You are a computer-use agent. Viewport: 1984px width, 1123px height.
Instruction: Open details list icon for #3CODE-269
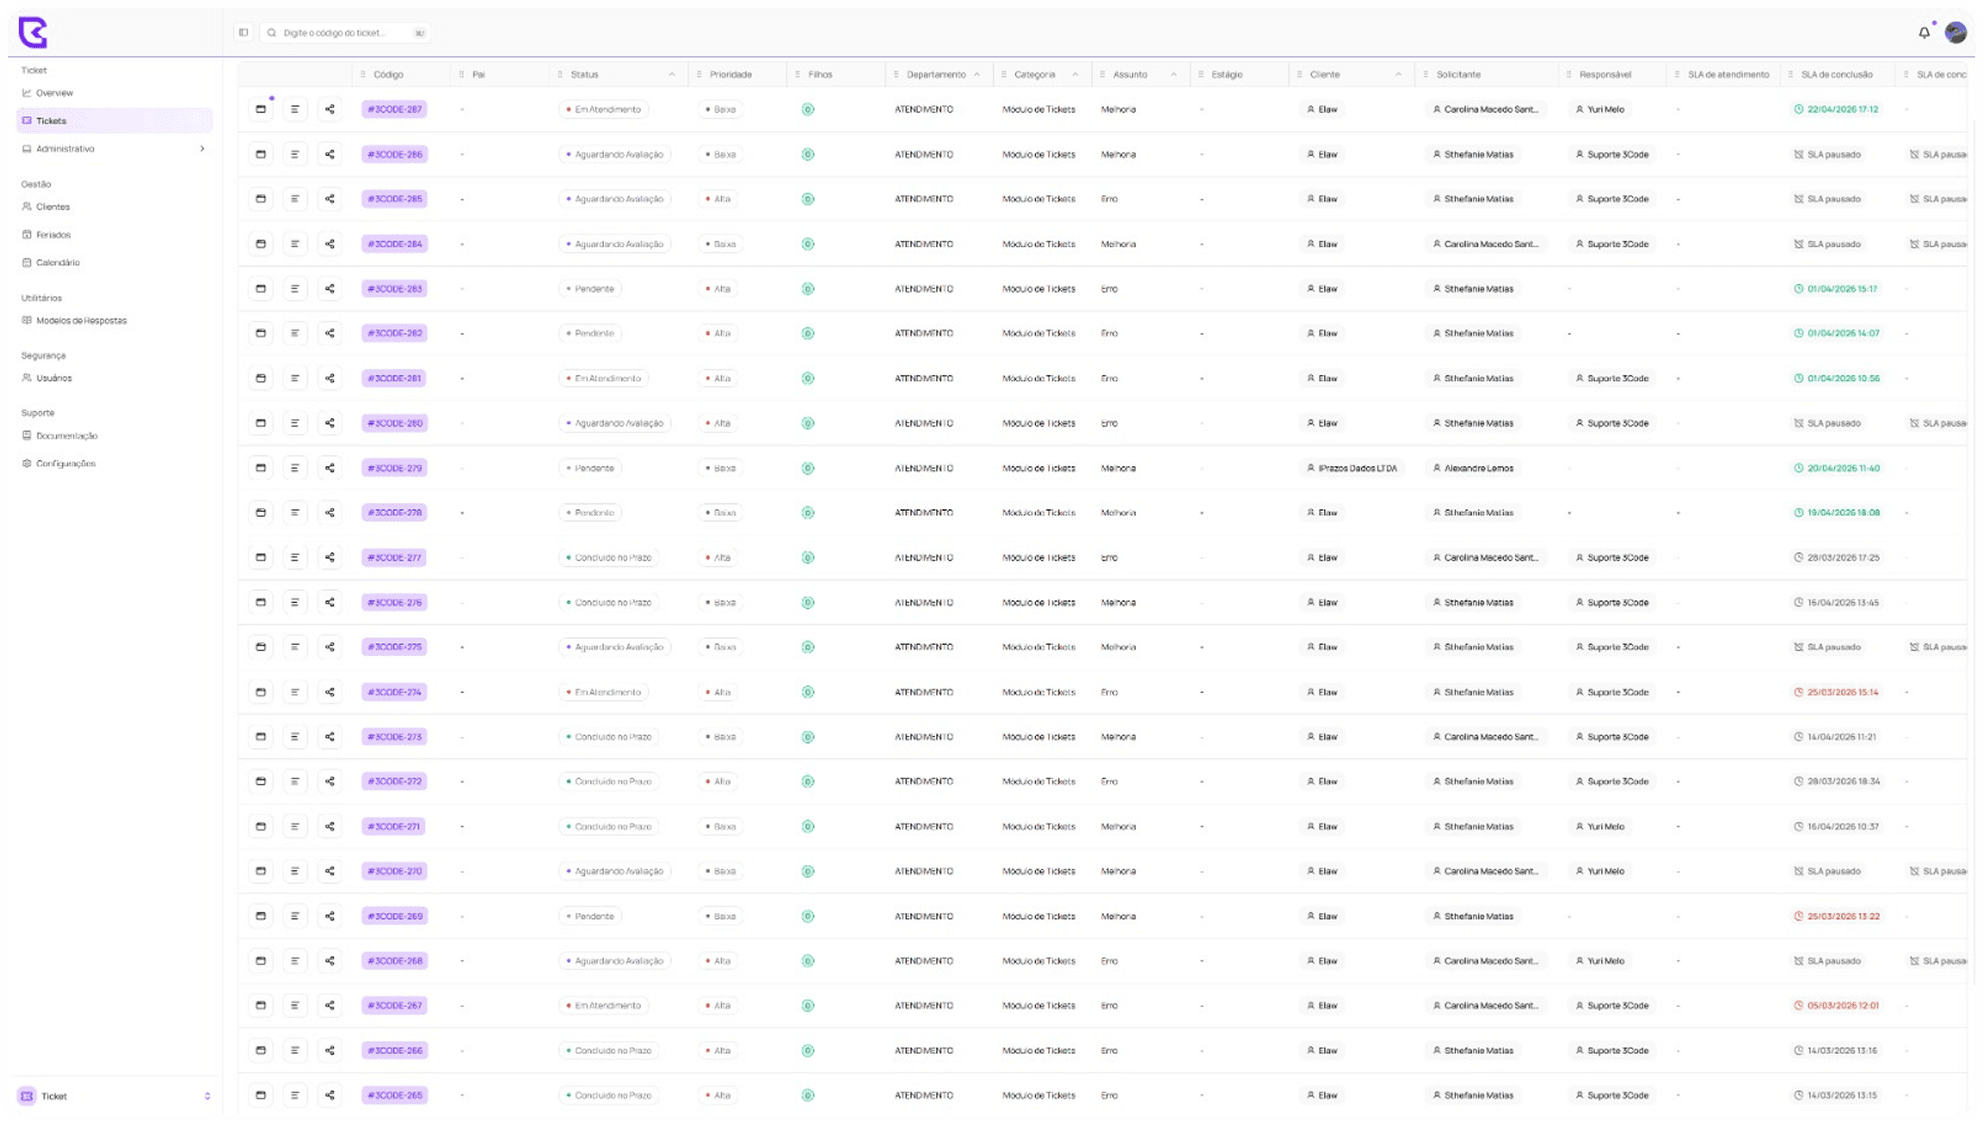(295, 916)
